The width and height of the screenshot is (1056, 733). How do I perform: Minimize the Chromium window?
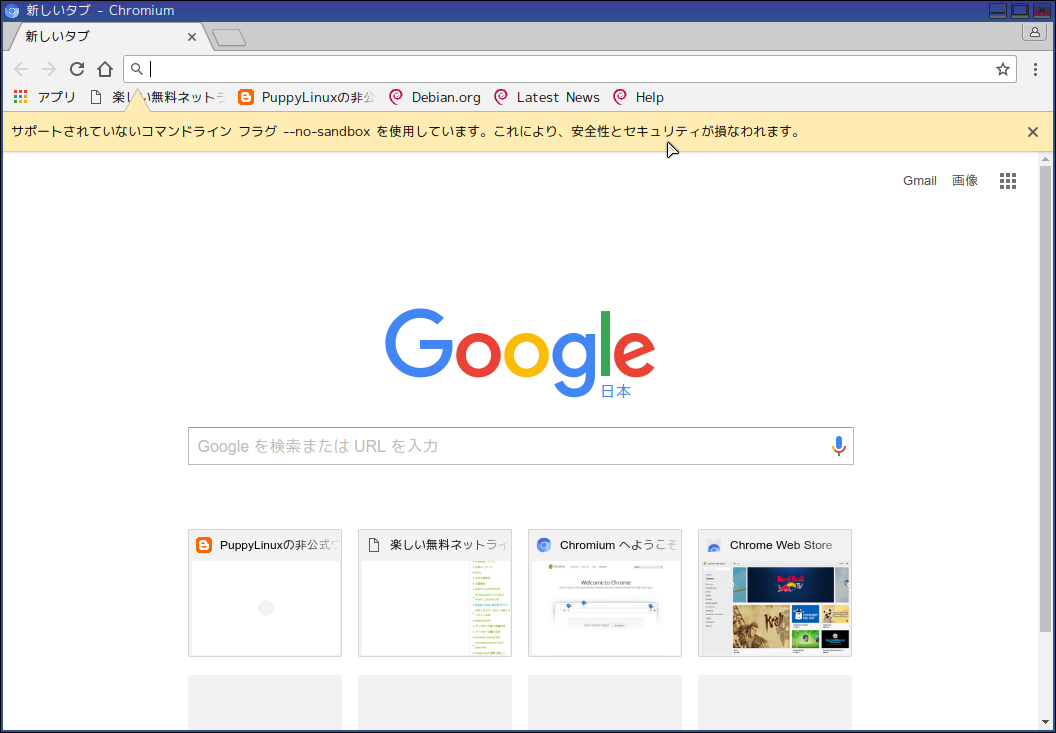tap(998, 11)
